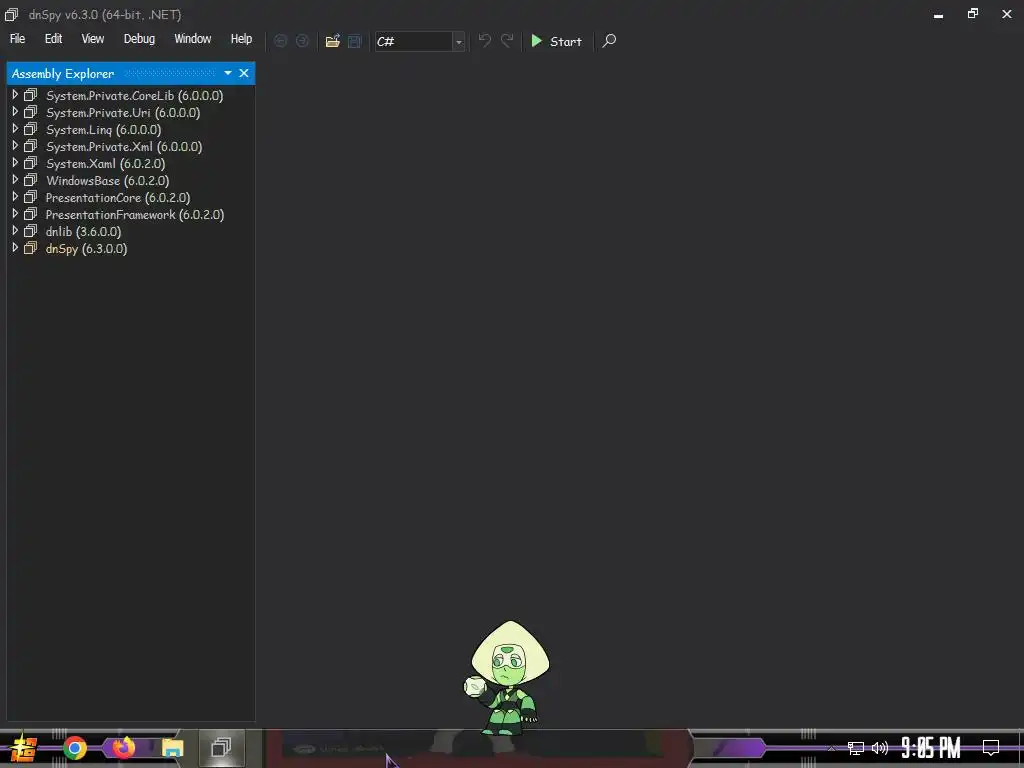Select System.Xaml (6.0.2.0) text
Image resolution: width=1024 pixels, height=768 pixels.
point(105,163)
